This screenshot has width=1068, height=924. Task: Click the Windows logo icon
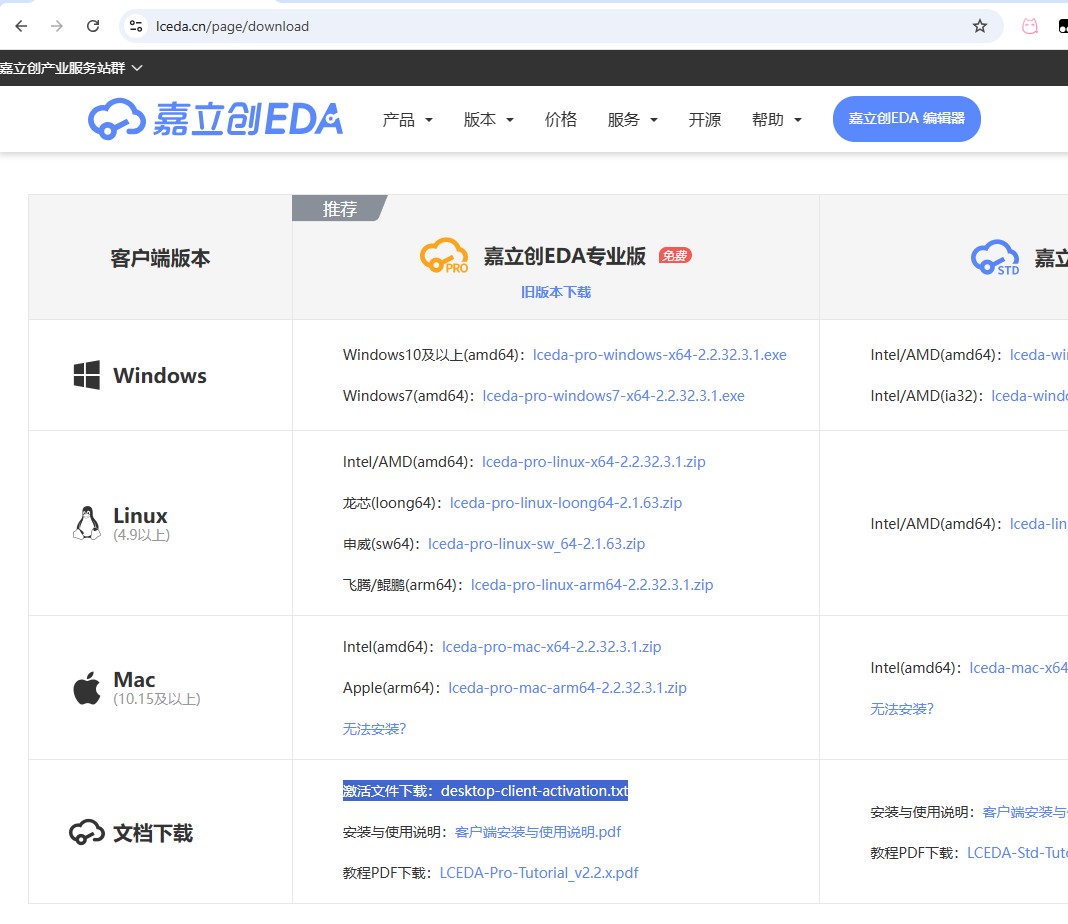[87, 375]
